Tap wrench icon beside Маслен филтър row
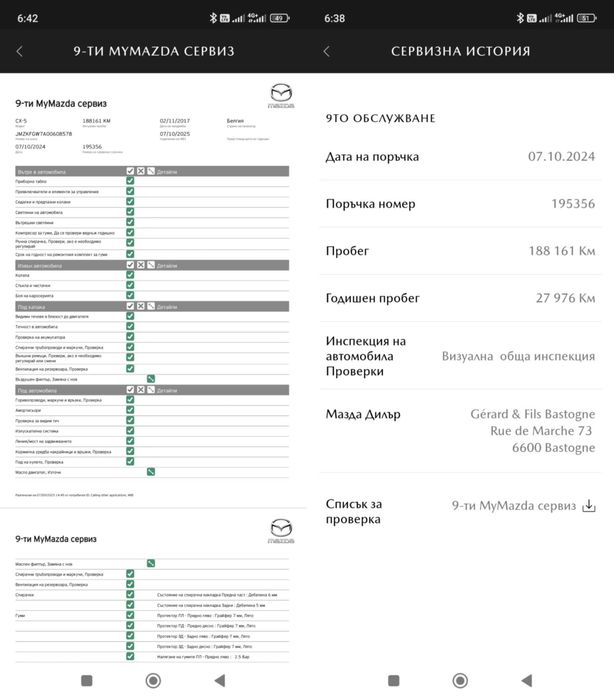 tap(151, 563)
